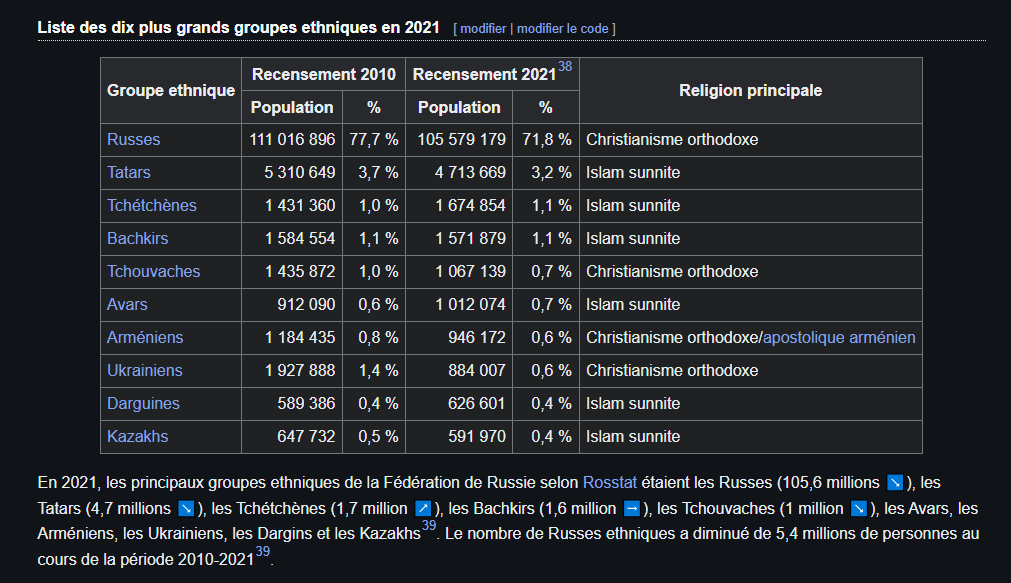1011x583 pixels.
Task: Click the Avars link
Action: (x=127, y=304)
